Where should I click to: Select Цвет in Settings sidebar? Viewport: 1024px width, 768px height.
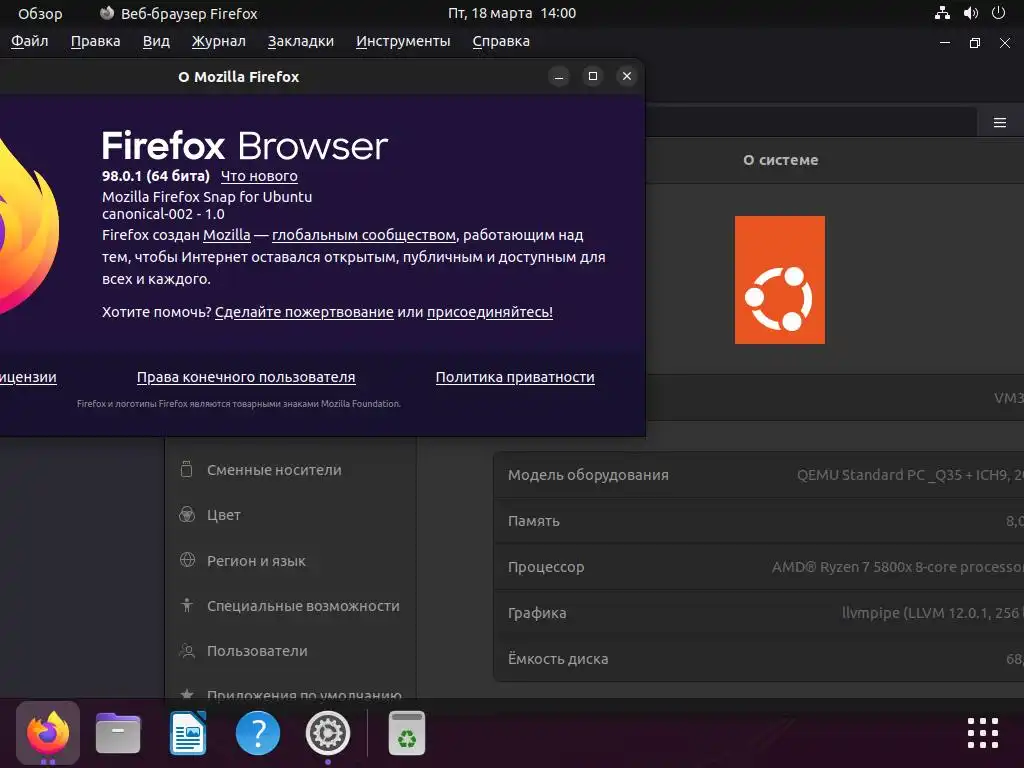[291, 515]
